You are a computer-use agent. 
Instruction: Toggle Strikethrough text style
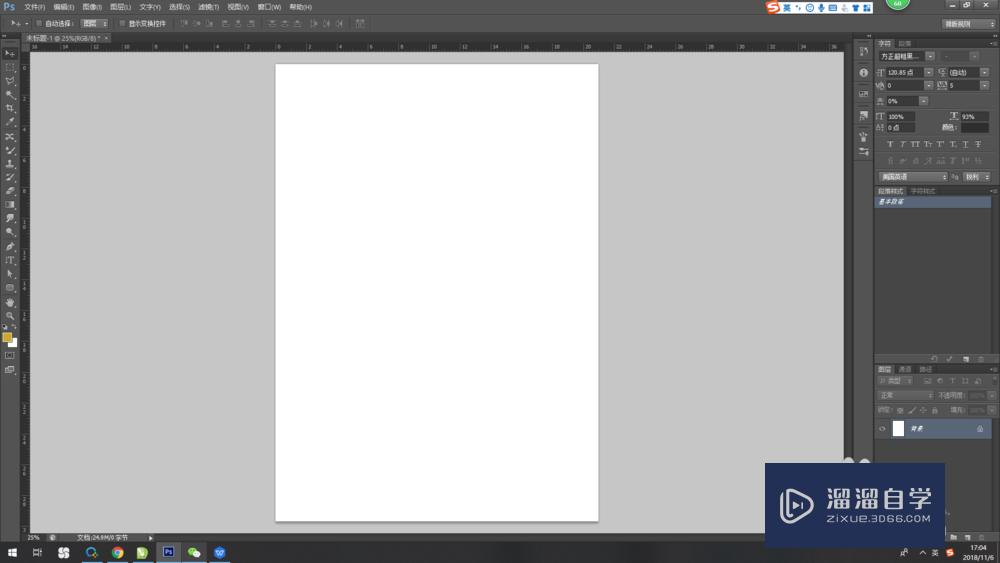coord(978,144)
